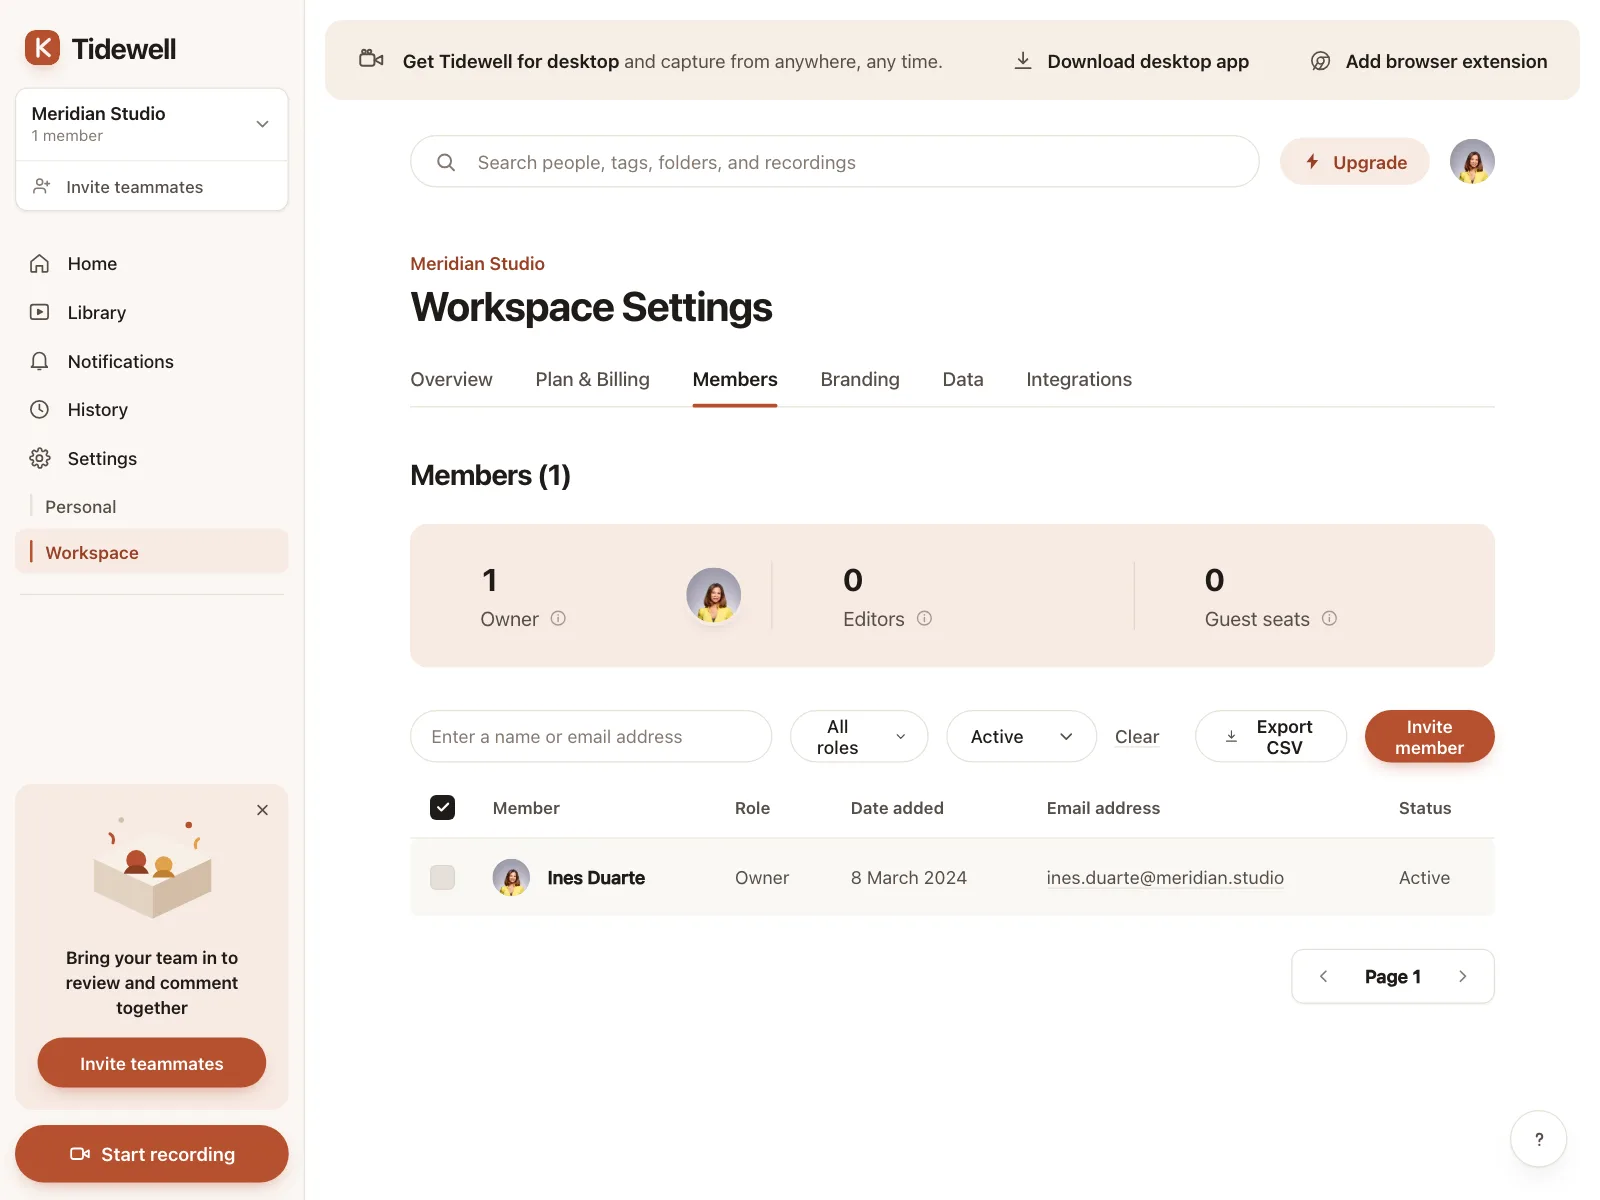Click the camera icon in the desktop banner
Screen dimensions: 1600x1200
[371, 59]
